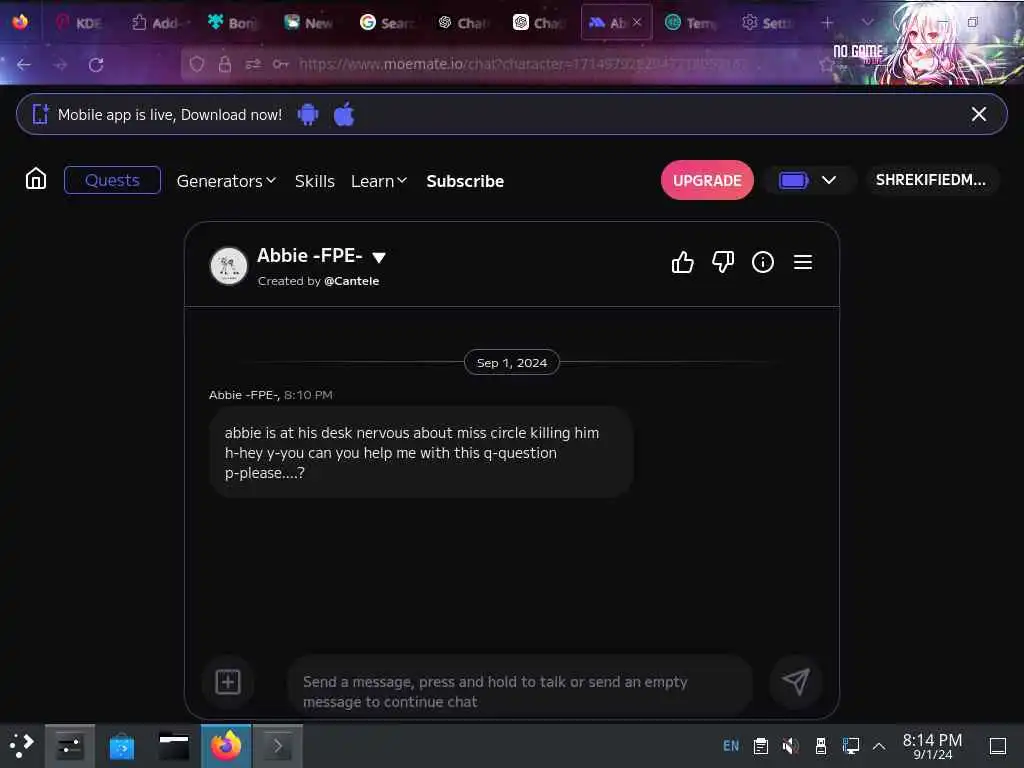Click the mobile app phone icon in banner
The width and height of the screenshot is (1024, 768).
[40, 114]
